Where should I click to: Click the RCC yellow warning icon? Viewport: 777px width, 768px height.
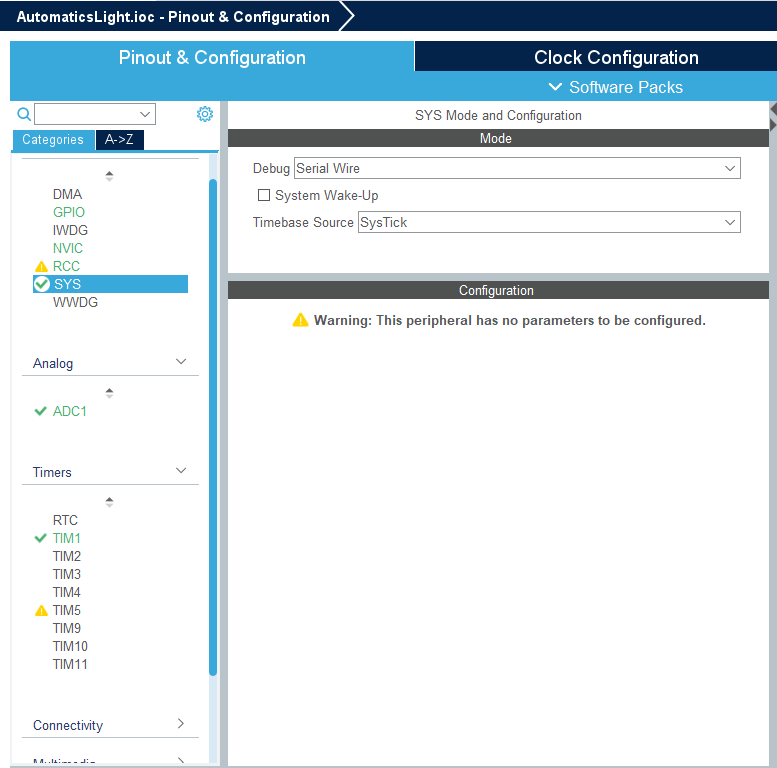[41, 267]
